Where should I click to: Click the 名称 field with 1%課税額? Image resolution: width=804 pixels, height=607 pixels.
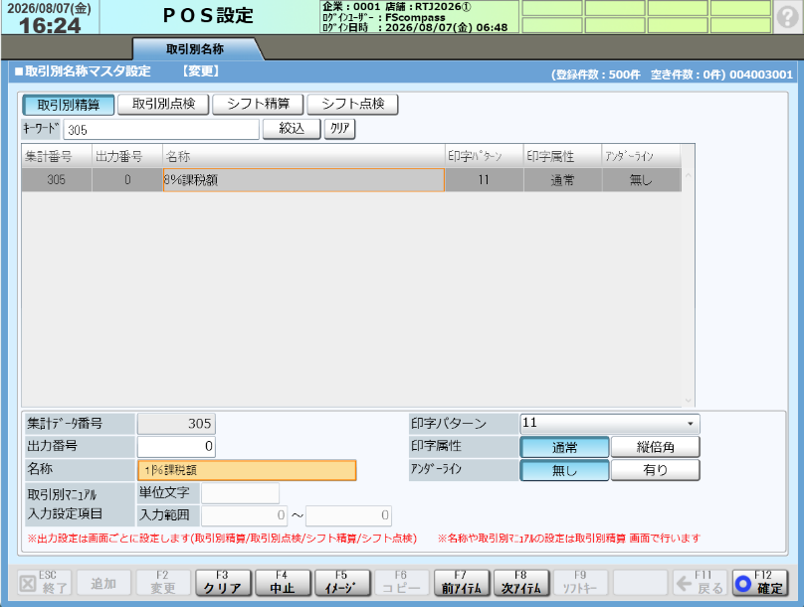point(247,470)
